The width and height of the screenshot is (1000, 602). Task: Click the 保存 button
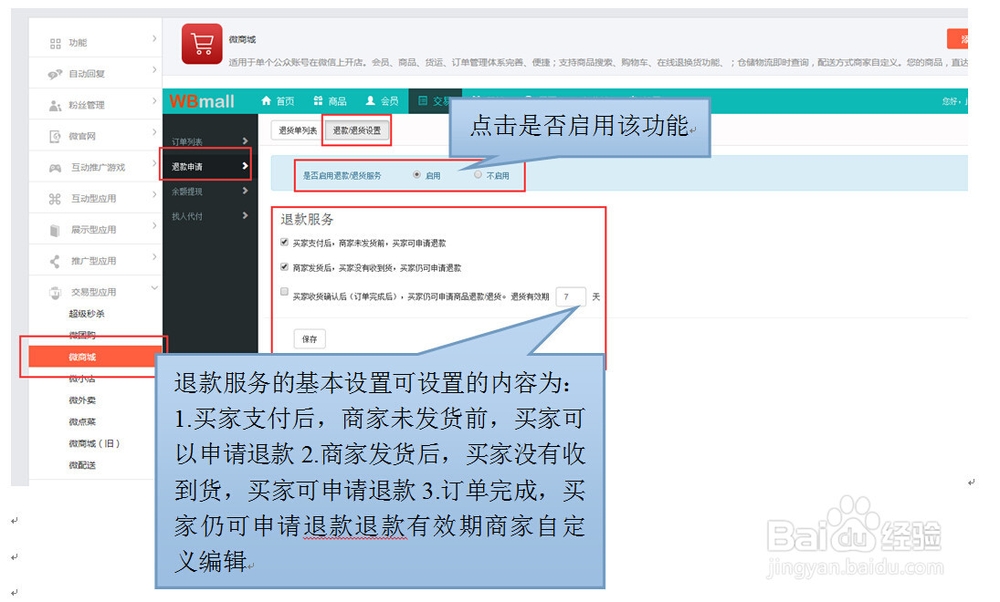[310, 339]
